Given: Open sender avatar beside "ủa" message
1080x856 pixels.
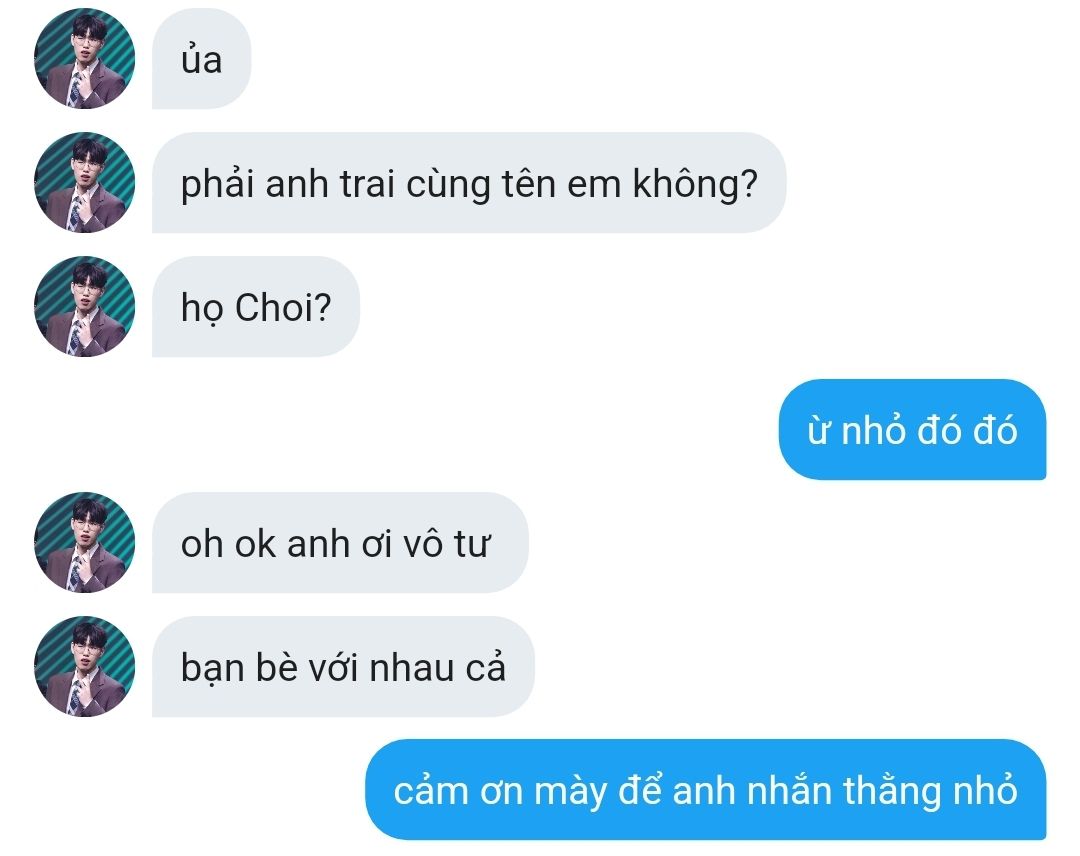Looking at the screenshot, I should [x=84, y=59].
